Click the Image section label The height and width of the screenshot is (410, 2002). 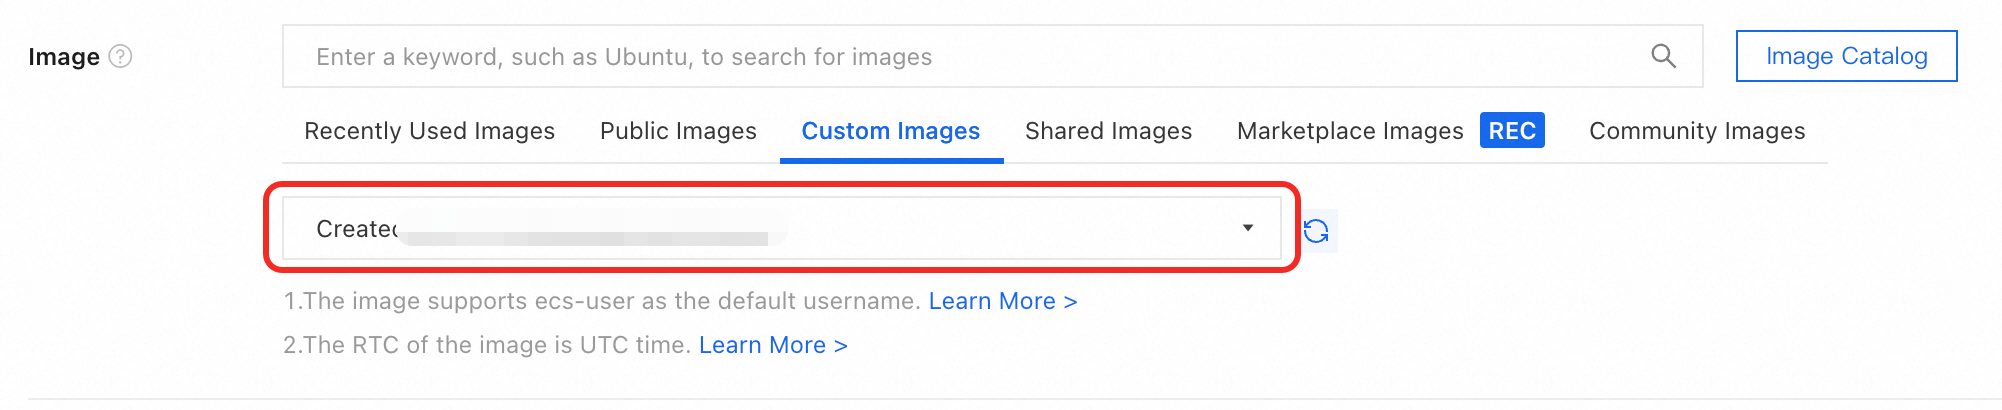[x=63, y=57]
